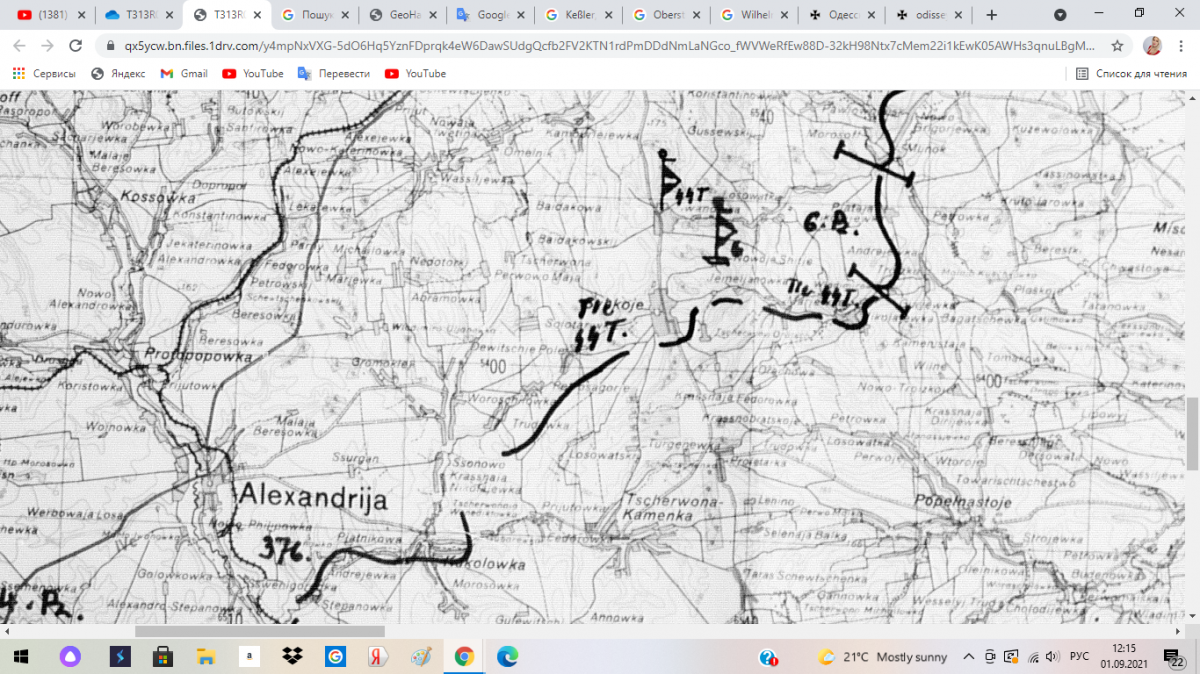Open the dark blue lightning app in taskbar
Image resolution: width=1200 pixels, height=674 pixels.
(118, 657)
